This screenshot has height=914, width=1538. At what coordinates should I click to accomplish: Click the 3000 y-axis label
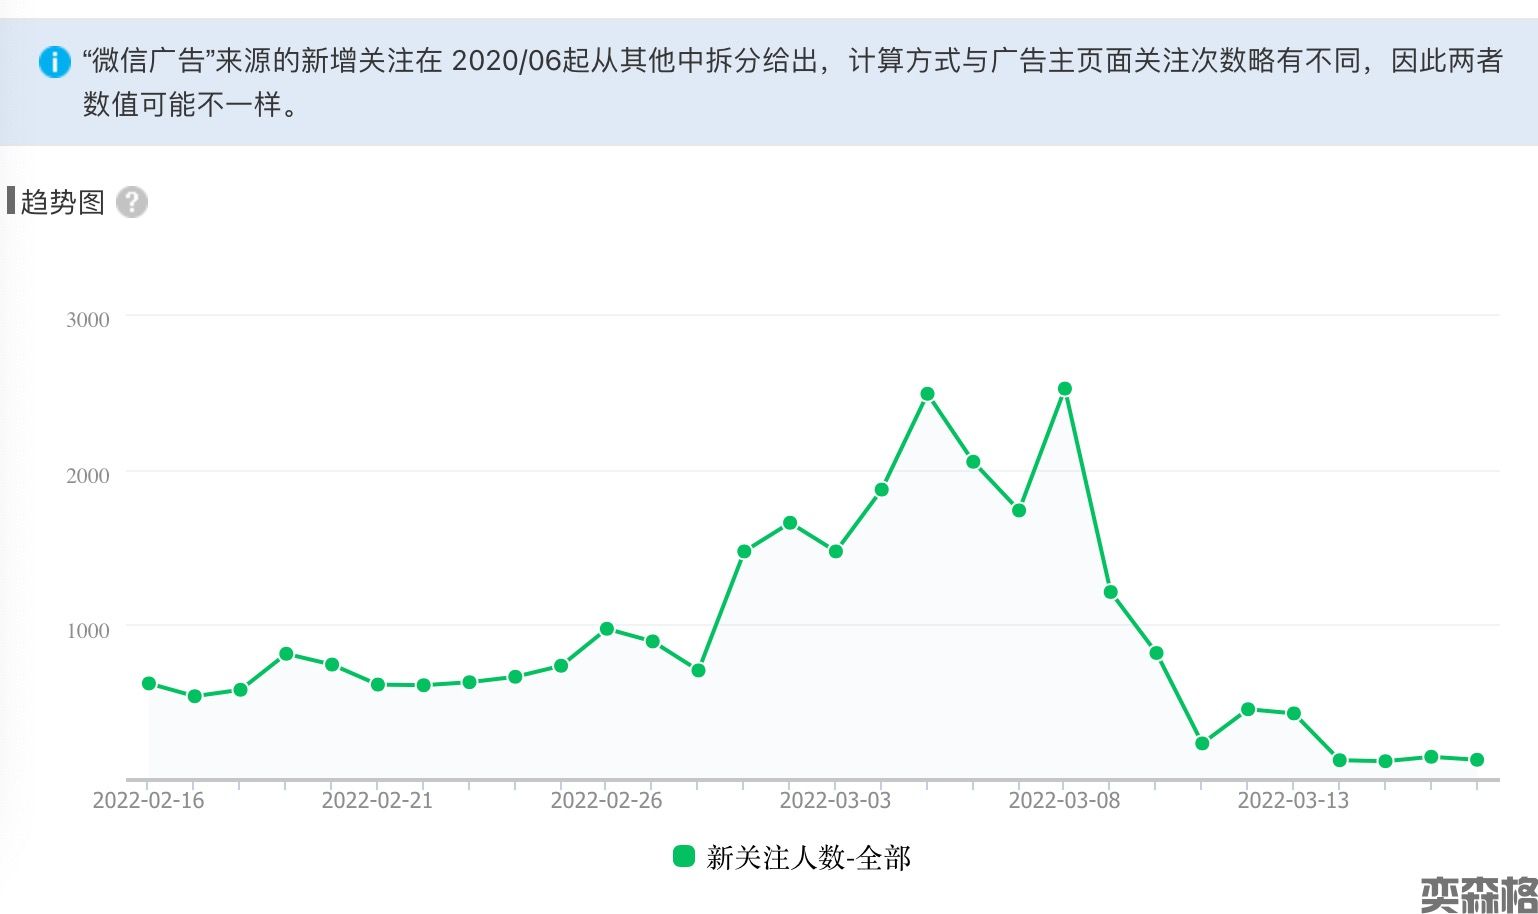[88, 320]
